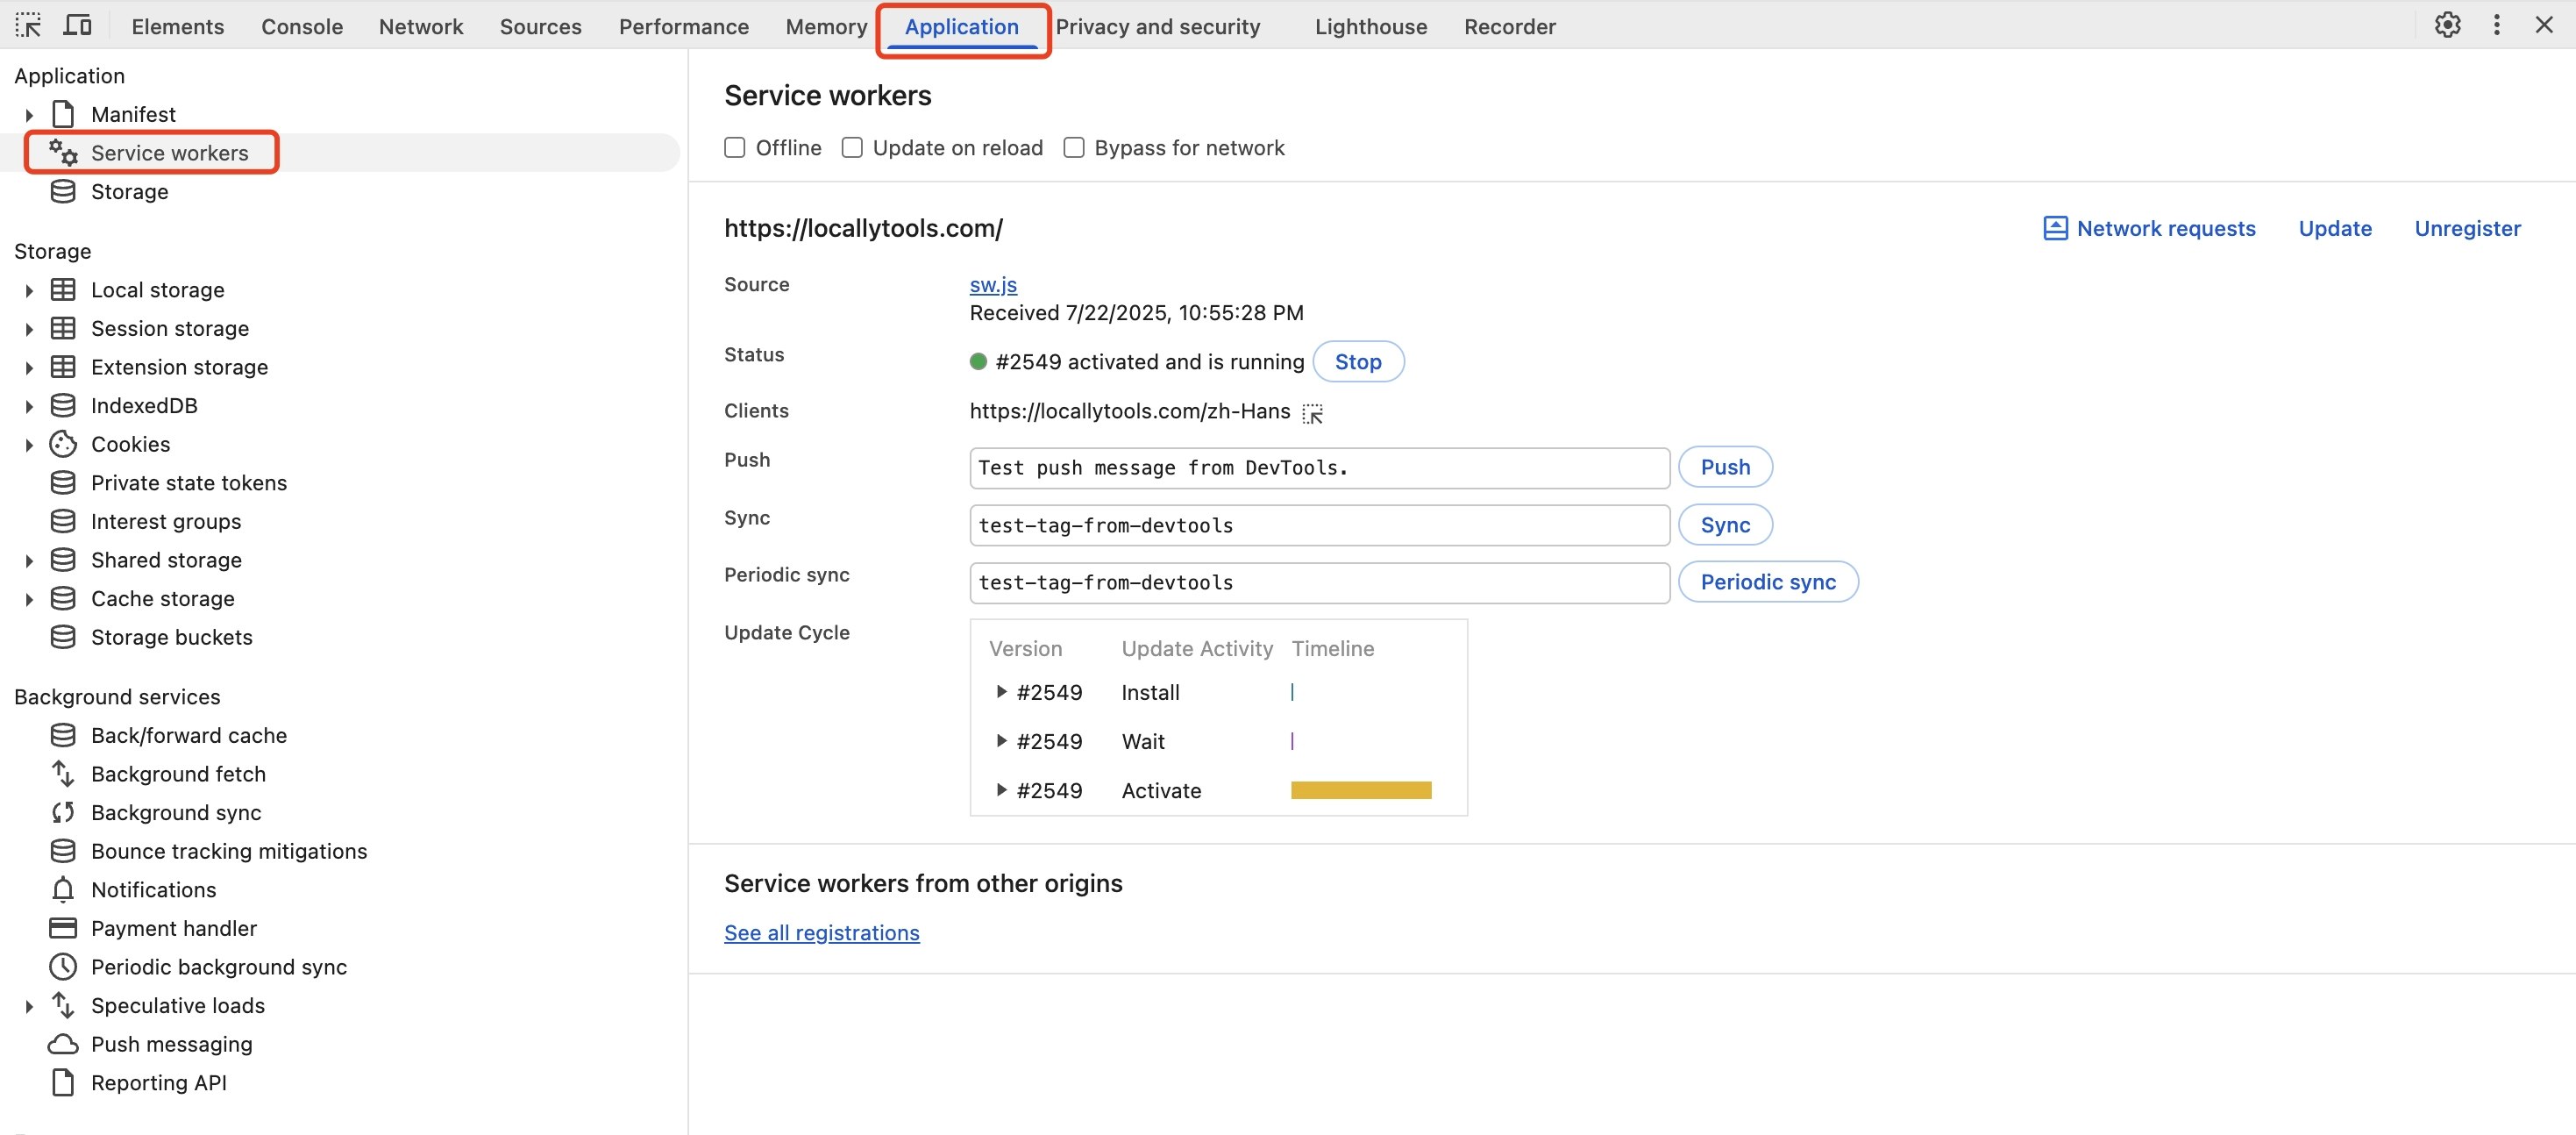Tick Bypass for network checkbox
2576x1135 pixels.
[1074, 148]
